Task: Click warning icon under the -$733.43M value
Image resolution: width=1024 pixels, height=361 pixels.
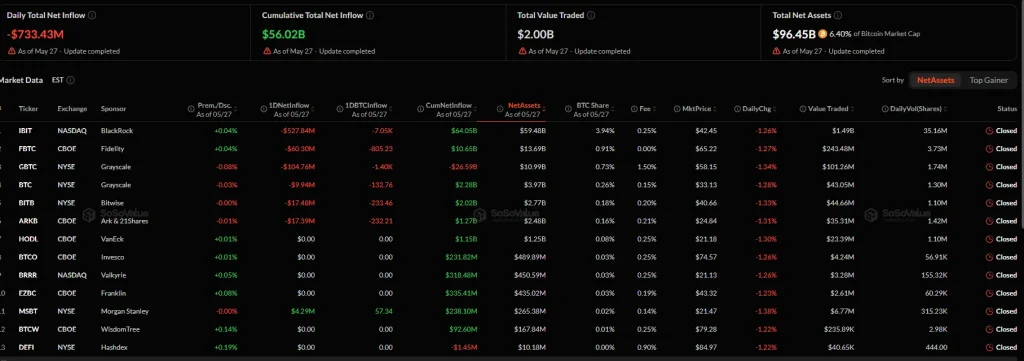Action: click(11, 51)
